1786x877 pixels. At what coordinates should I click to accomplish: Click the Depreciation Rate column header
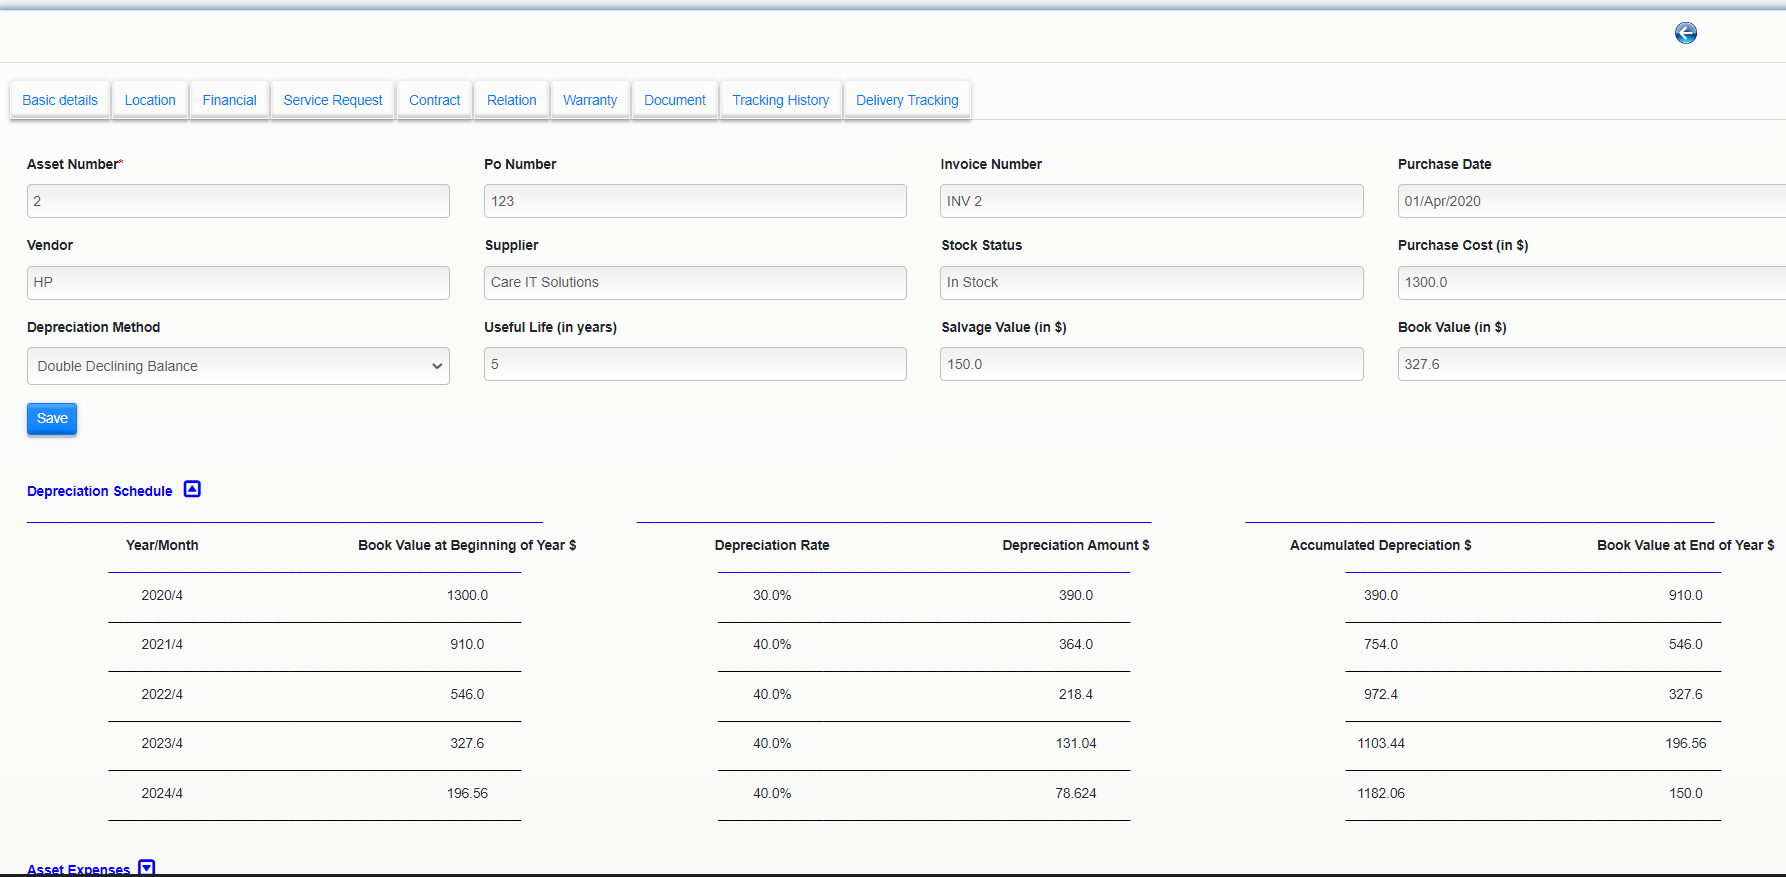click(x=772, y=545)
